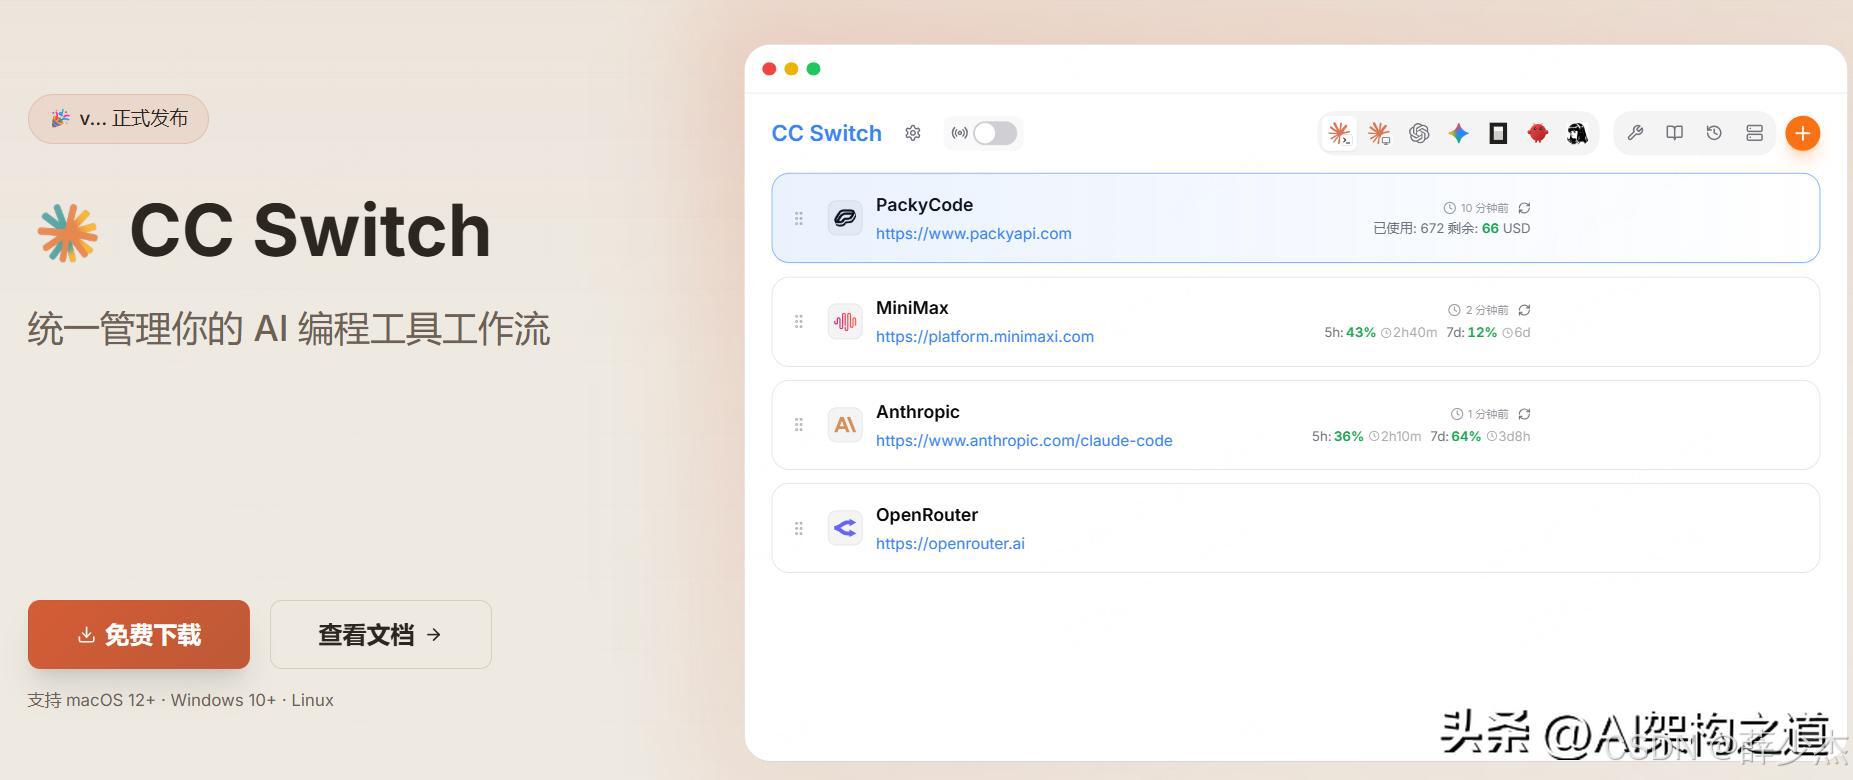Open the wrench tools icon
The height and width of the screenshot is (780, 1853).
coord(1635,133)
